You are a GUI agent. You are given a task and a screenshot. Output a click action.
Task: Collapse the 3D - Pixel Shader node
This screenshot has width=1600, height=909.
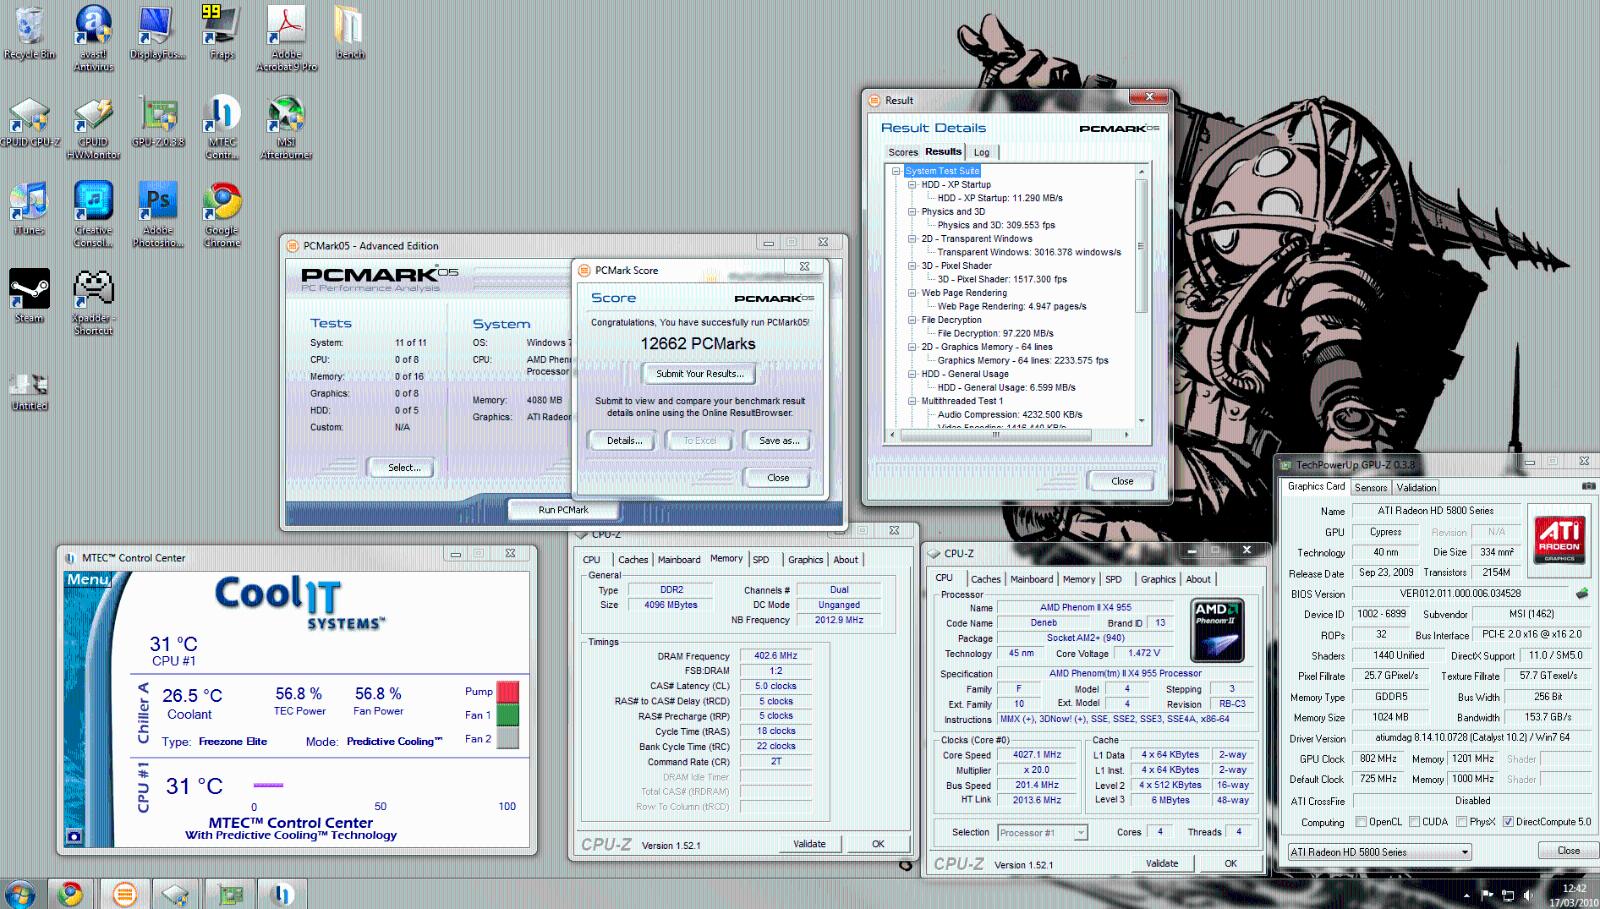[912, 266]
